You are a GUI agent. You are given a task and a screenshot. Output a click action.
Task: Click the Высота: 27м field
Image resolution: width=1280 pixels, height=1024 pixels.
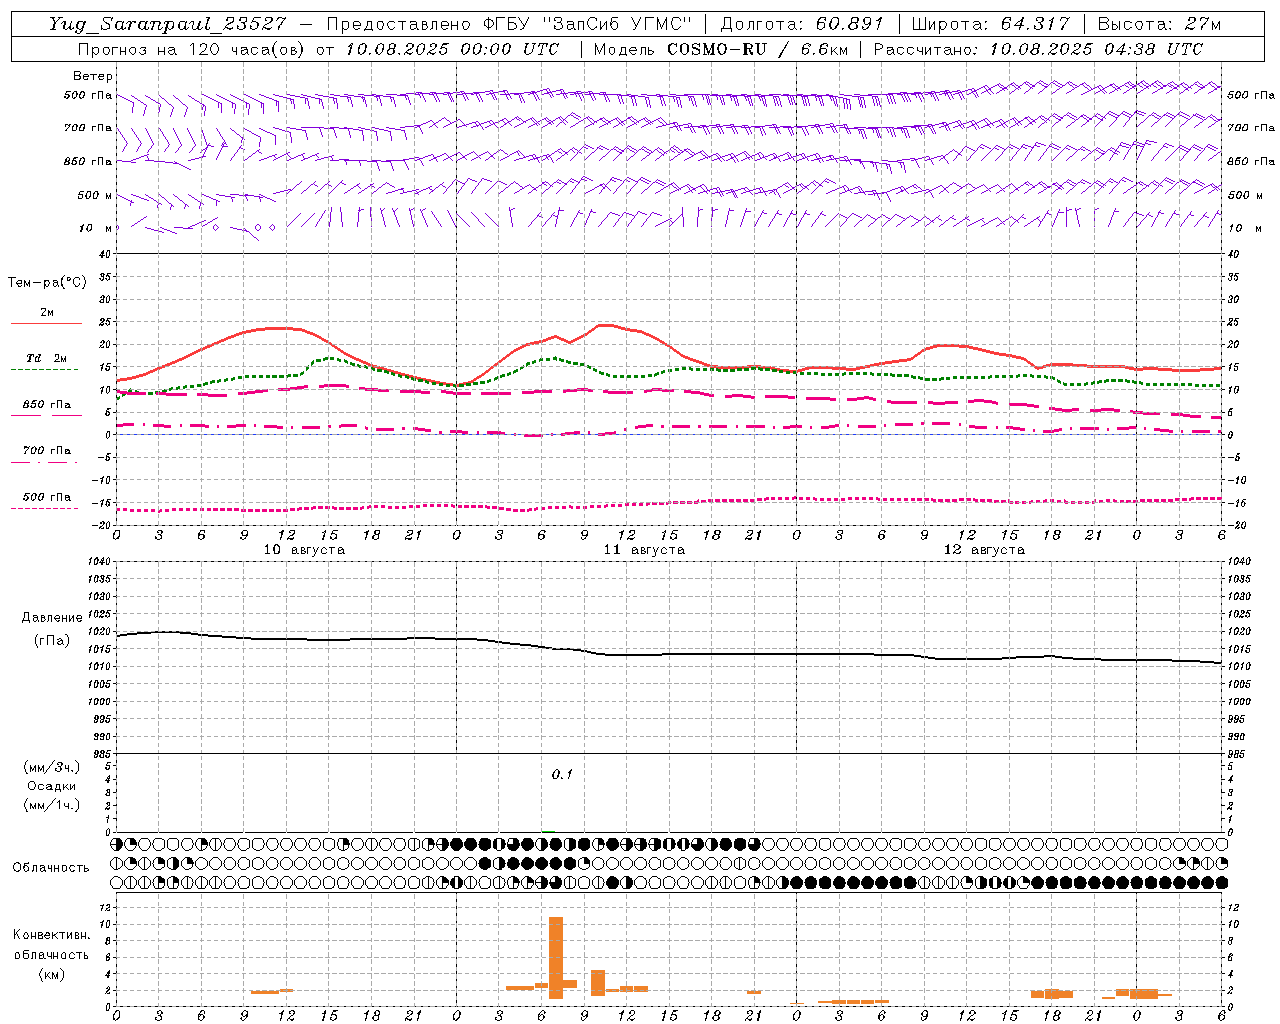pyautogui.click(x=1159, y=24)
